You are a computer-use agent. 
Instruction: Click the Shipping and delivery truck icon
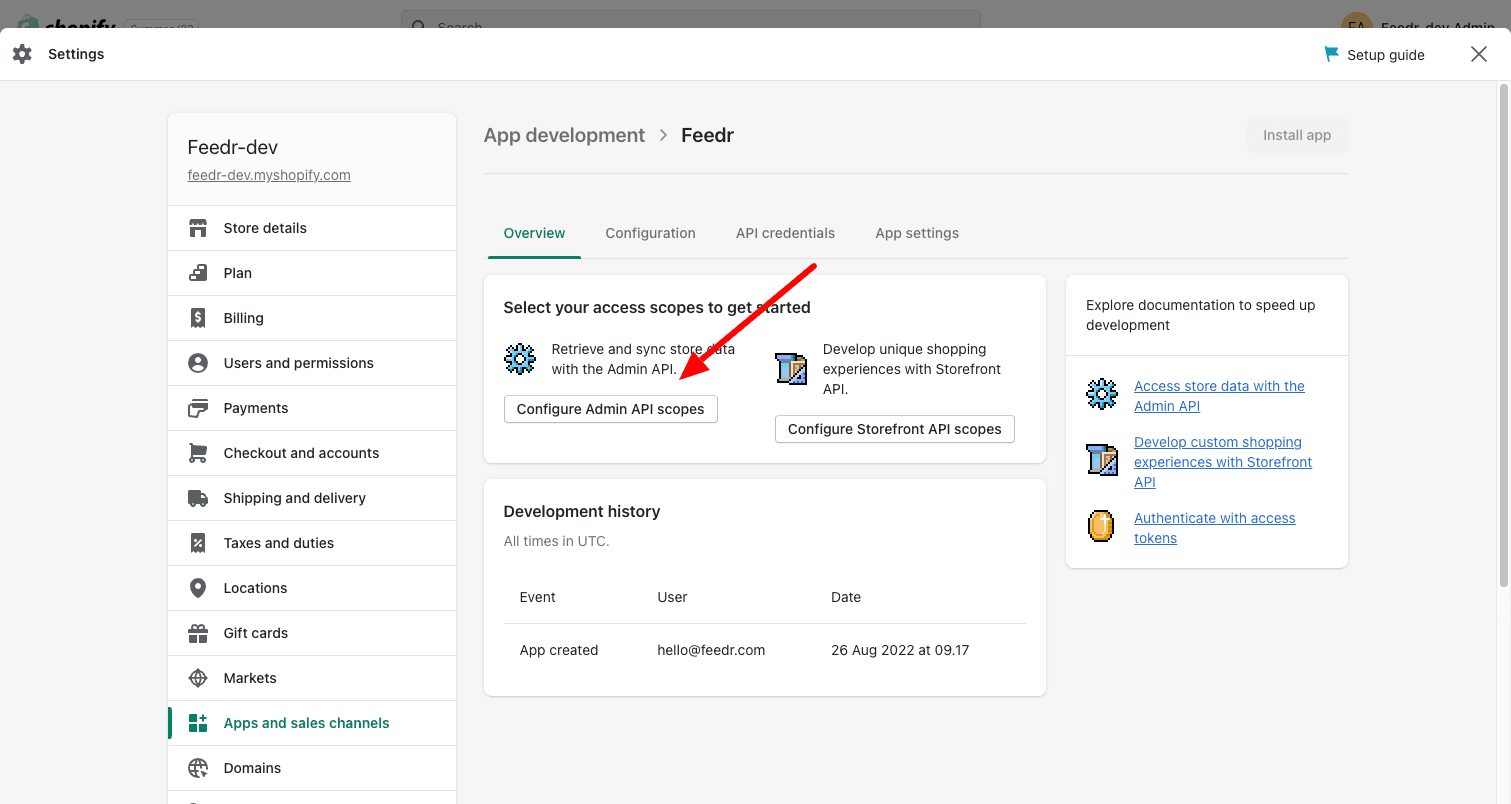click(x=198, y=498)
